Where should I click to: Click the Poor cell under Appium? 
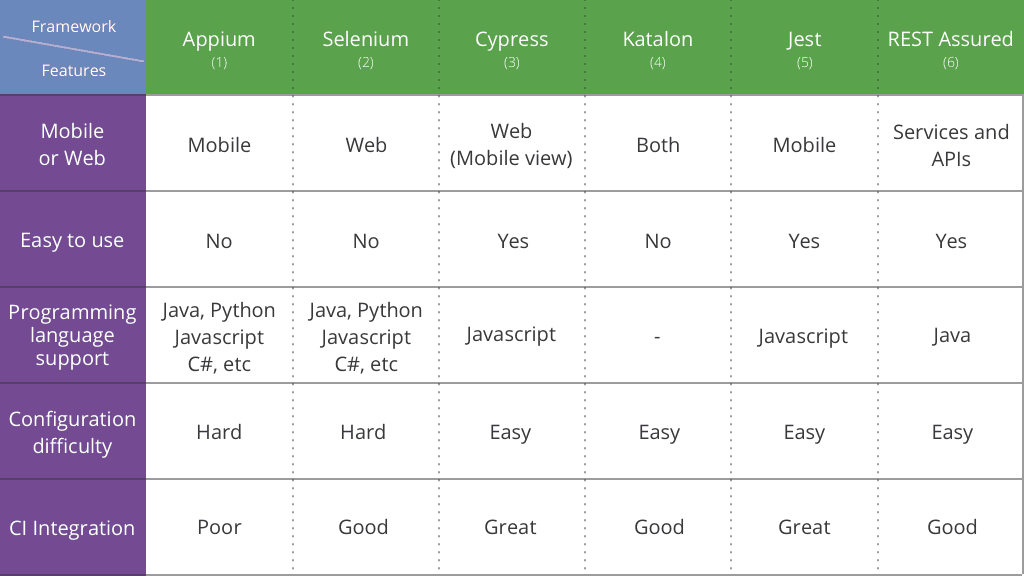(219, 527)
